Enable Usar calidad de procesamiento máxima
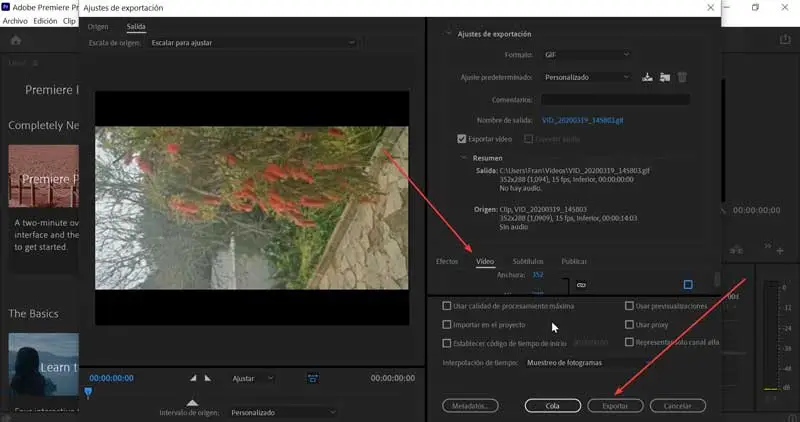 point(447,306)
